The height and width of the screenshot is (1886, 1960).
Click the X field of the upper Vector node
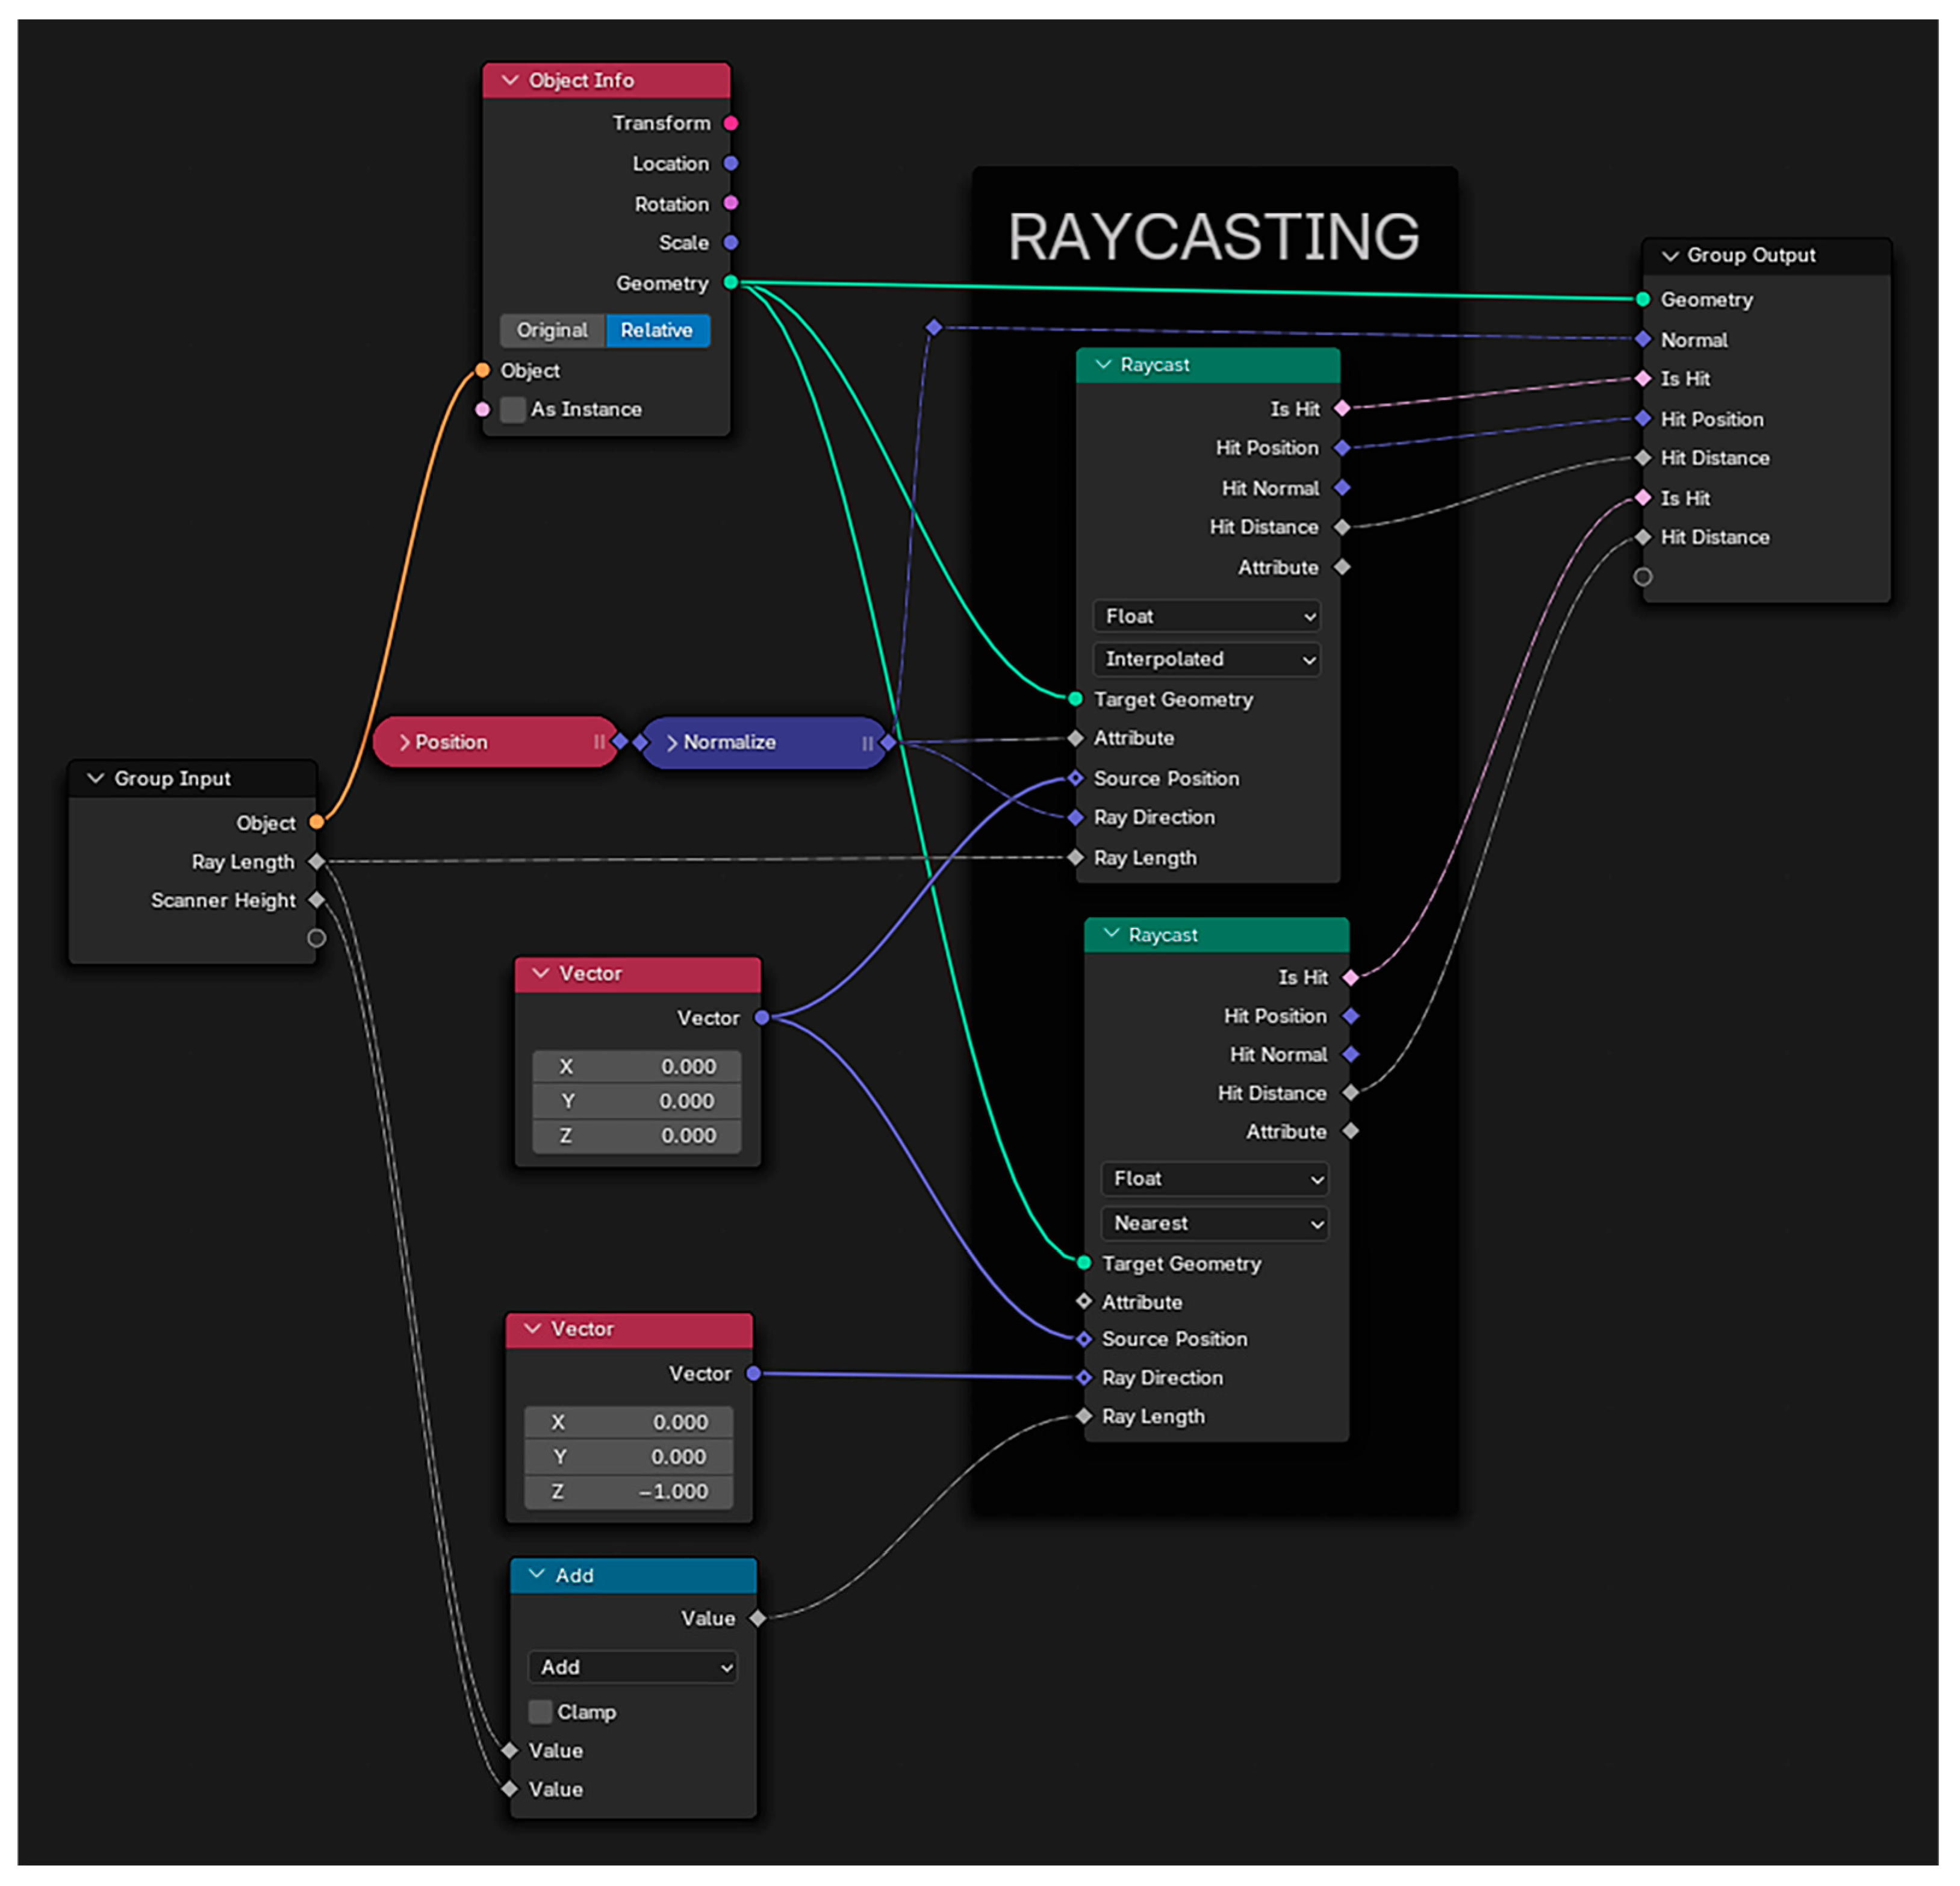tap(637, 1067)
